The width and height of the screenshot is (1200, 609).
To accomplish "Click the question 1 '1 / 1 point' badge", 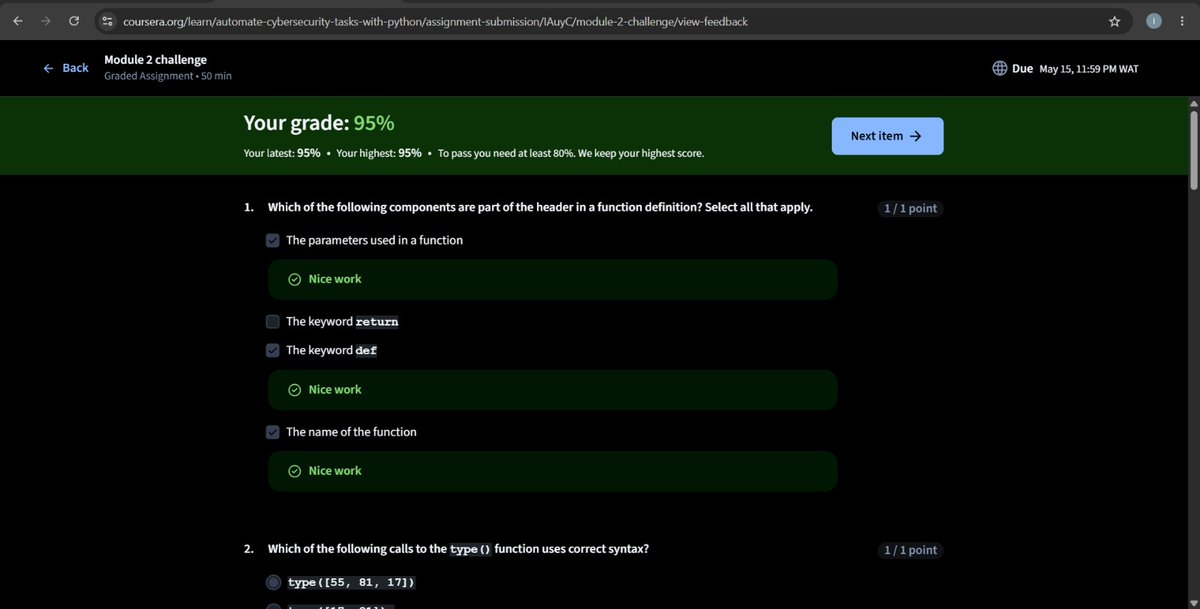I will coord(910,209).
